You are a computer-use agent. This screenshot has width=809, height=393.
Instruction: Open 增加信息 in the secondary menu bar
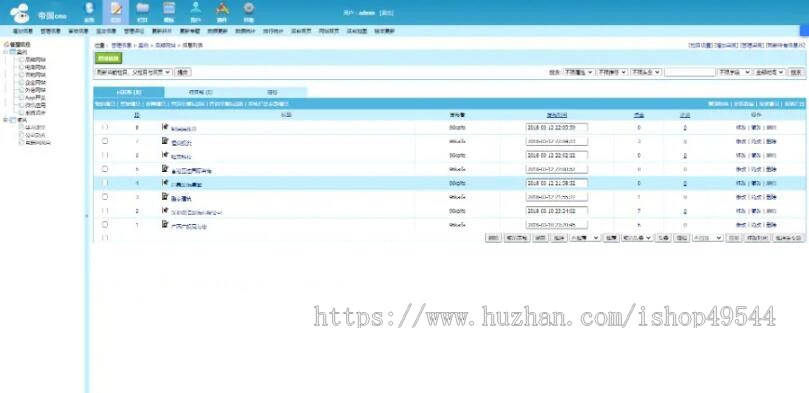(22, 31)
